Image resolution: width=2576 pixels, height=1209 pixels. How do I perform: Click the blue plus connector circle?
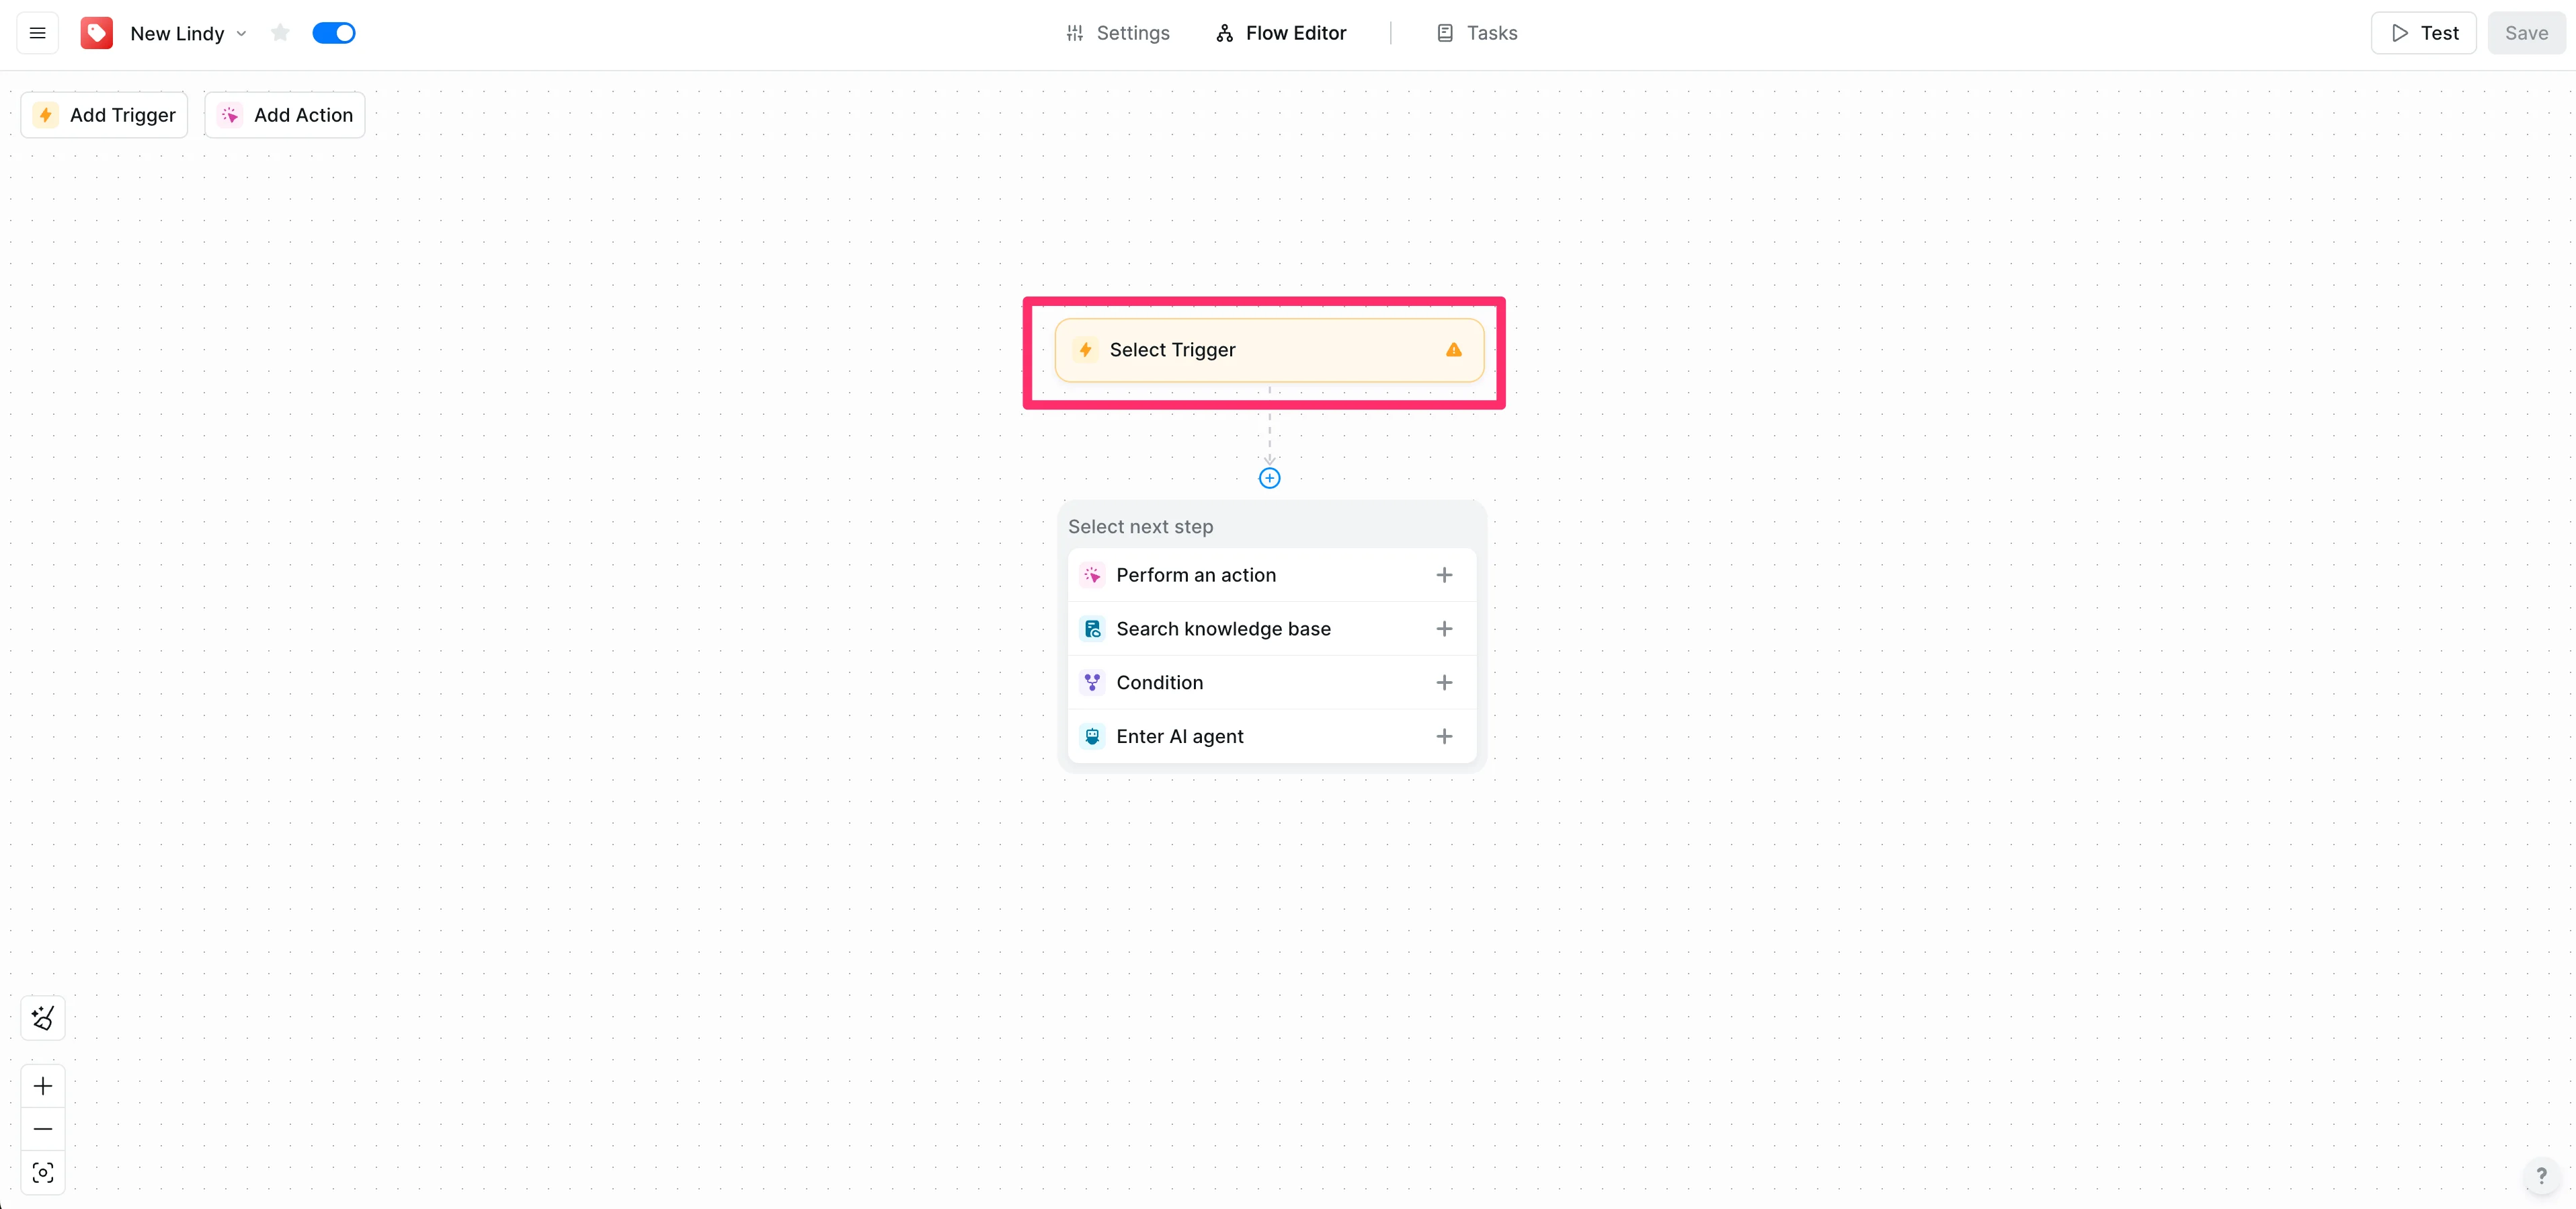tap(1269, 478)
